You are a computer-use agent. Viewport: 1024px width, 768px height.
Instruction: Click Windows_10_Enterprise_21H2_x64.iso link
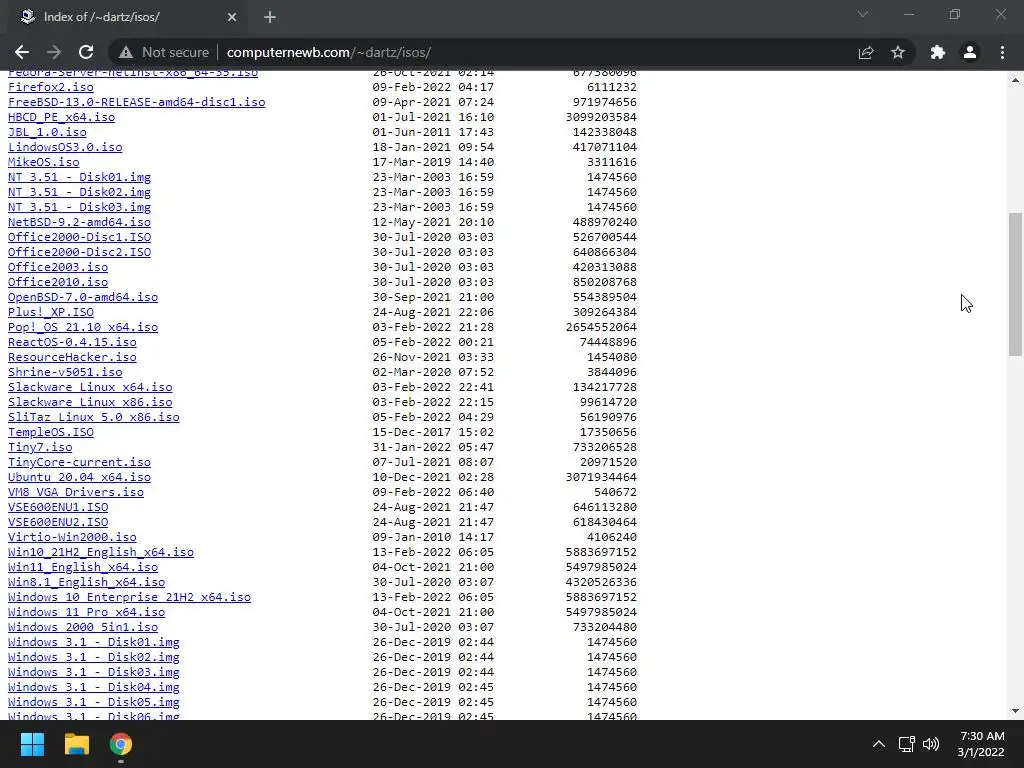[129, 598]
